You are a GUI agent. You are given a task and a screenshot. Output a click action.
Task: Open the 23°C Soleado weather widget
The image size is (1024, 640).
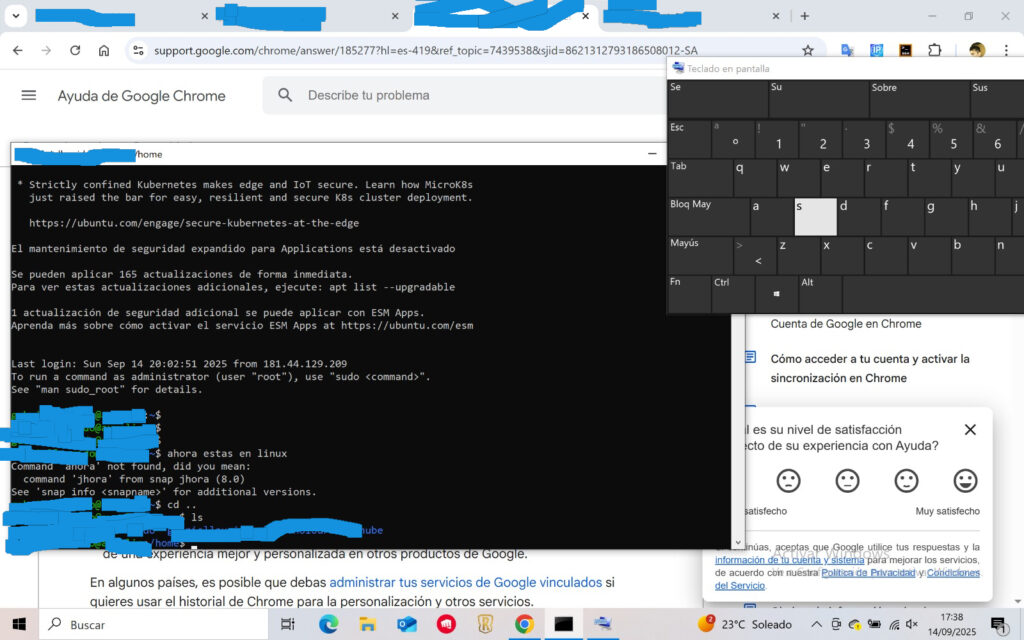(x=744, y=624)
